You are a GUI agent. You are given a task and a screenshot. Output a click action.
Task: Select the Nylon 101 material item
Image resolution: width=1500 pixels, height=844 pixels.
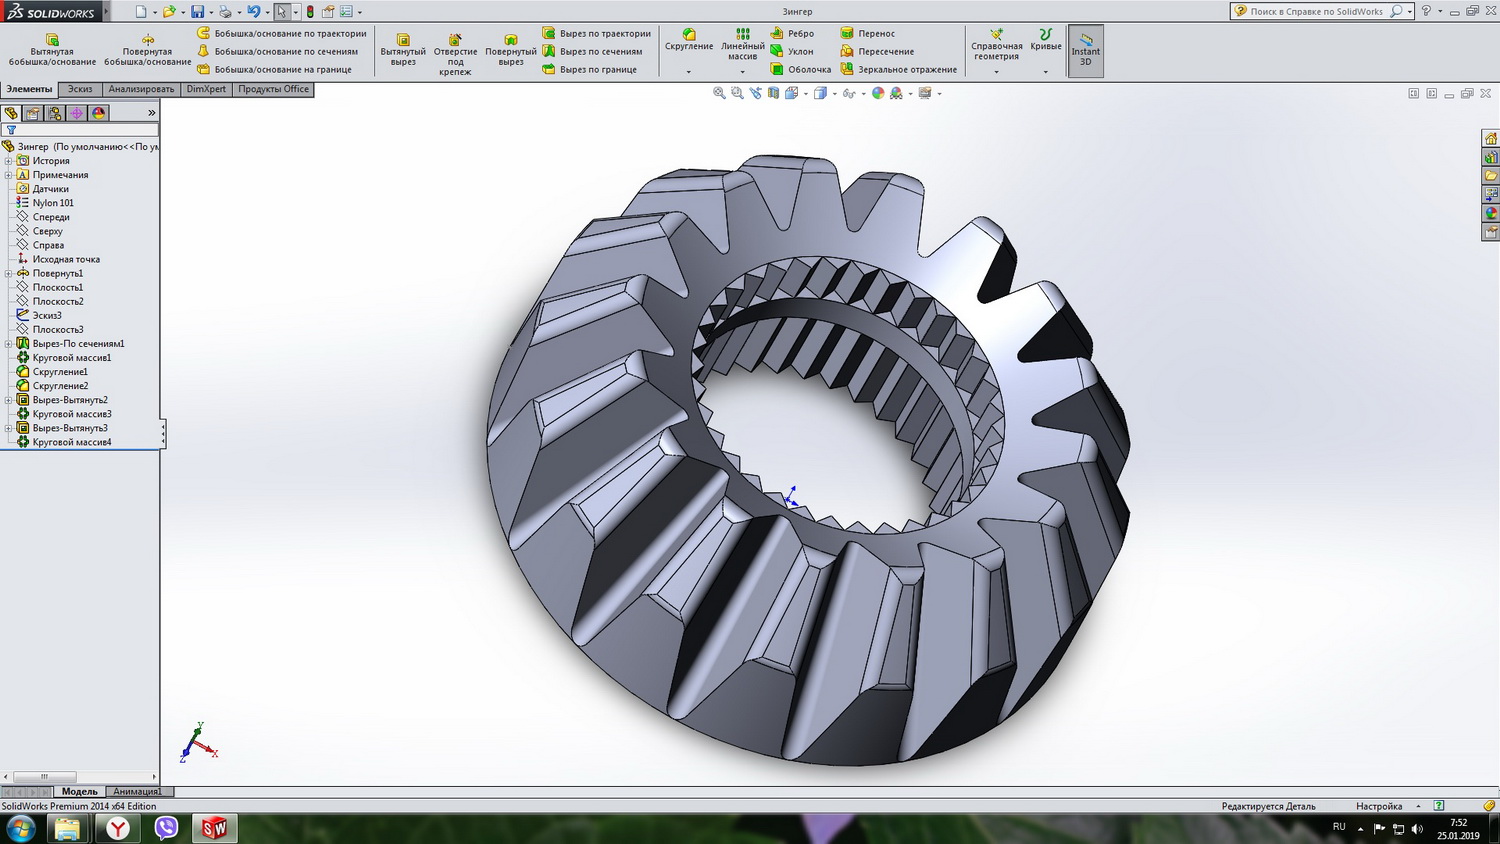pos(45,203)
